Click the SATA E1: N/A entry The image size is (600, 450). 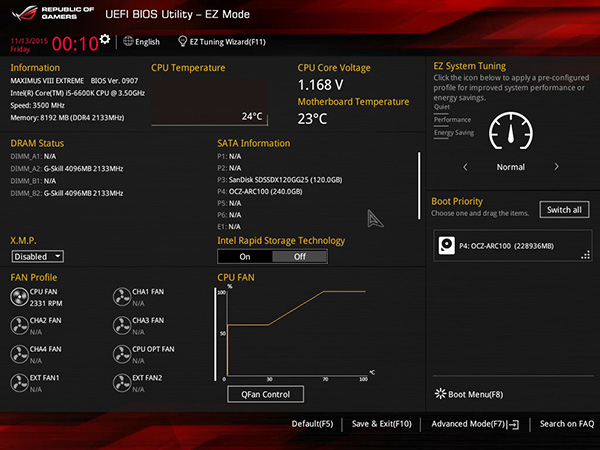coord(229,227)
